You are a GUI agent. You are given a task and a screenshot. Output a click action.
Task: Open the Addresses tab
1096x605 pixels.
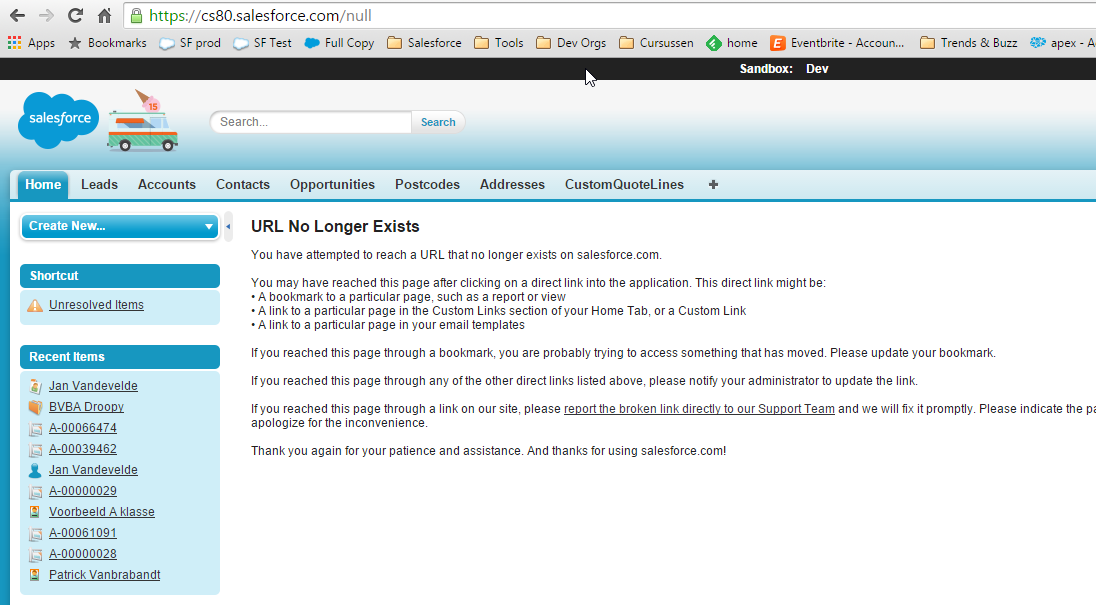point(512,184)
